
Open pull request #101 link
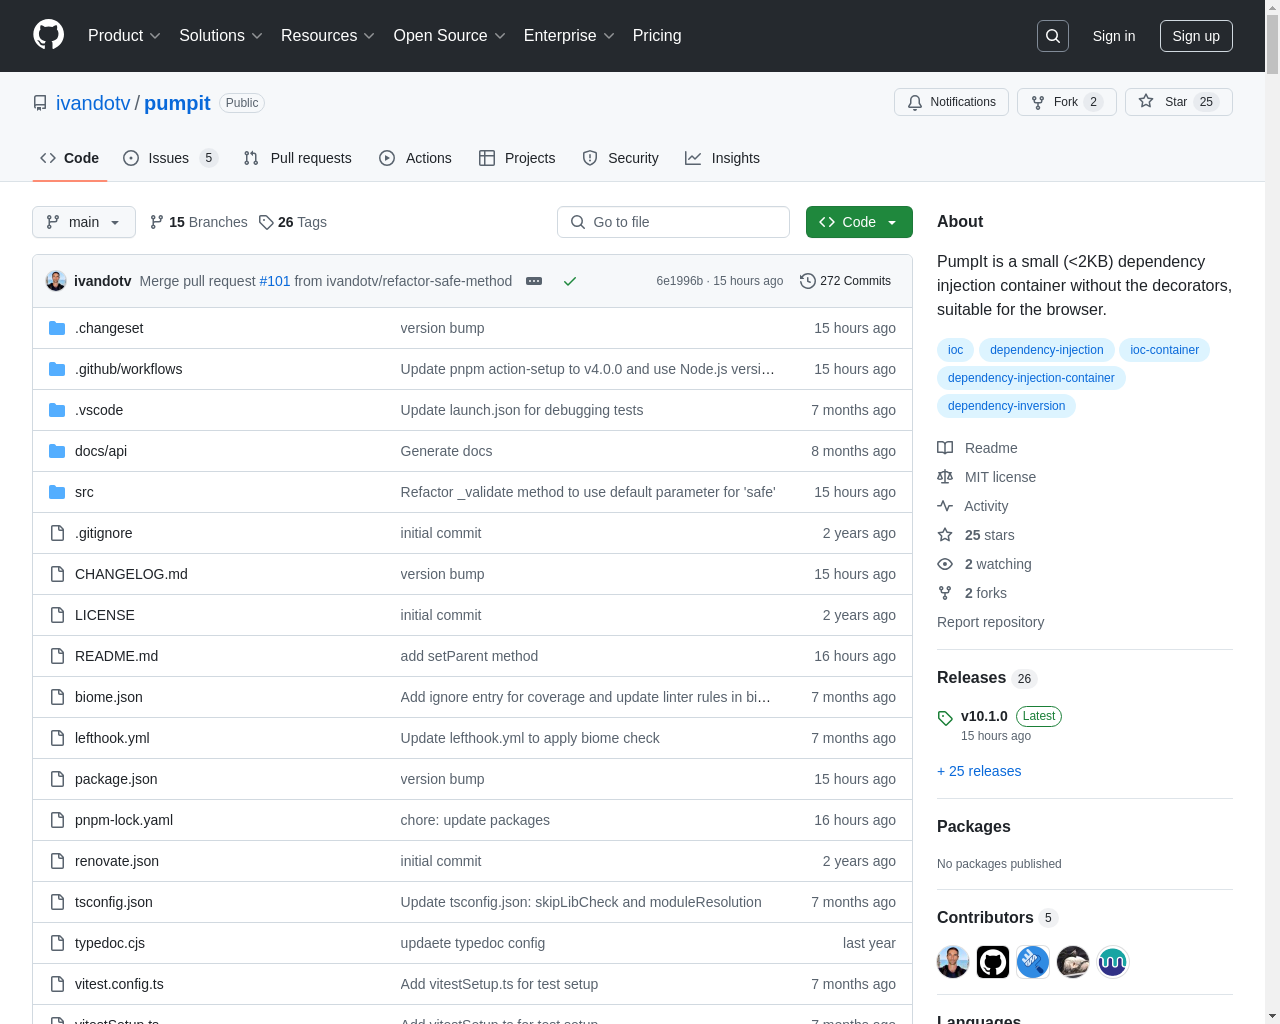(x=275, y=281)
